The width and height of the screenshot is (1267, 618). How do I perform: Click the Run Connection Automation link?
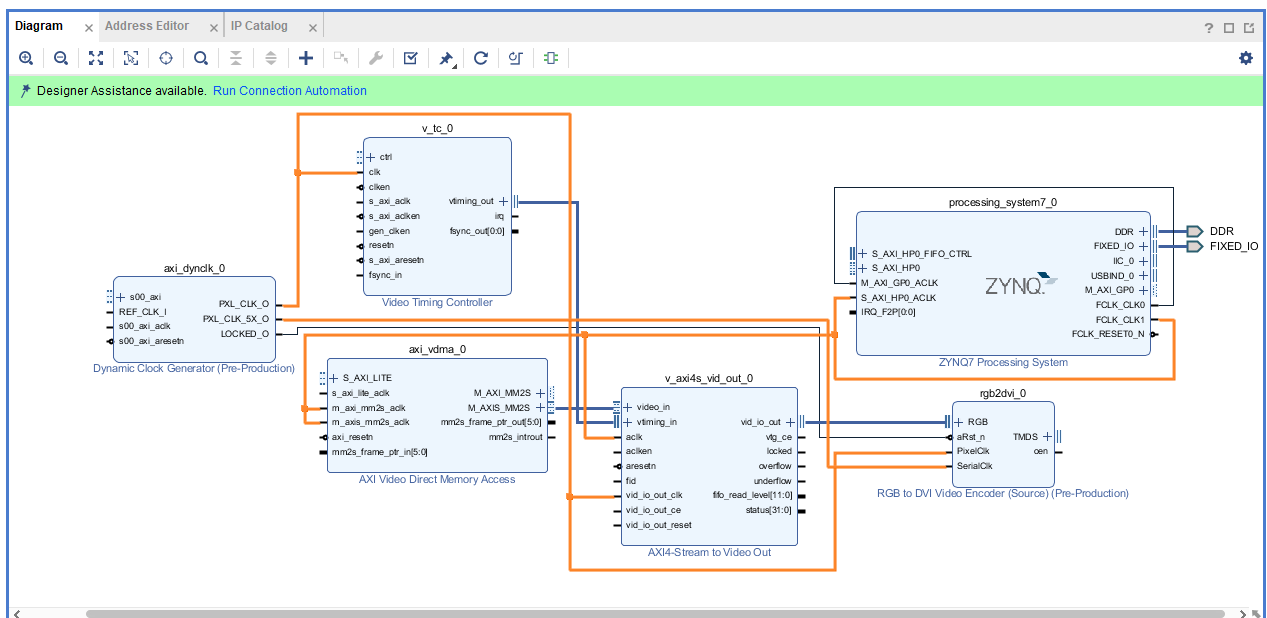tap(290, 91)
